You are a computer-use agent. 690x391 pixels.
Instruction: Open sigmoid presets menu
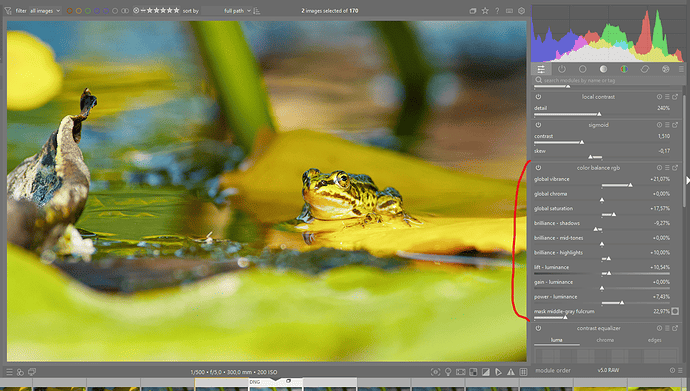pyautogui.click(x=667, y=125)
